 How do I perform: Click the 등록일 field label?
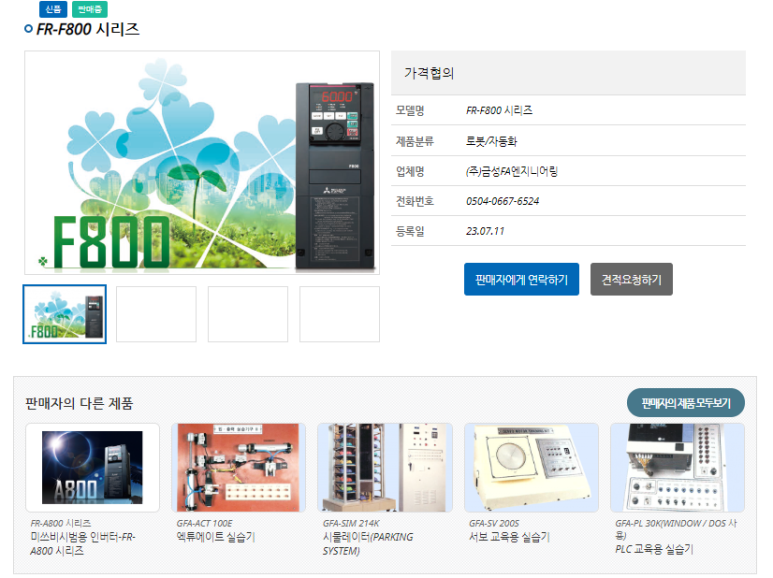(410, 231)
